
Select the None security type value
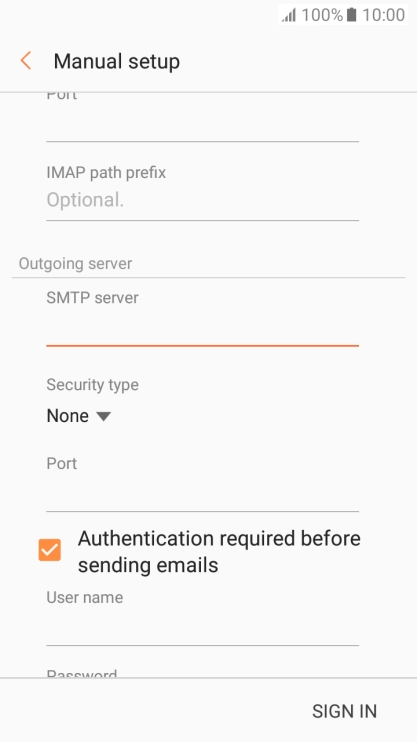pos(68,416)
